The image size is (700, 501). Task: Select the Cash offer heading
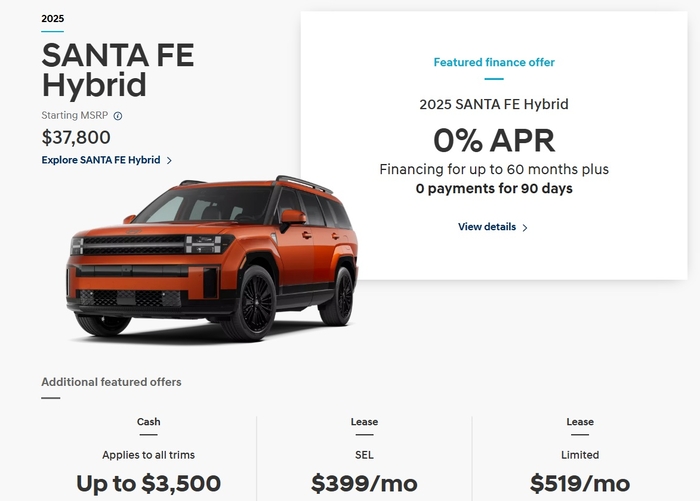click(x=149, y=422)
